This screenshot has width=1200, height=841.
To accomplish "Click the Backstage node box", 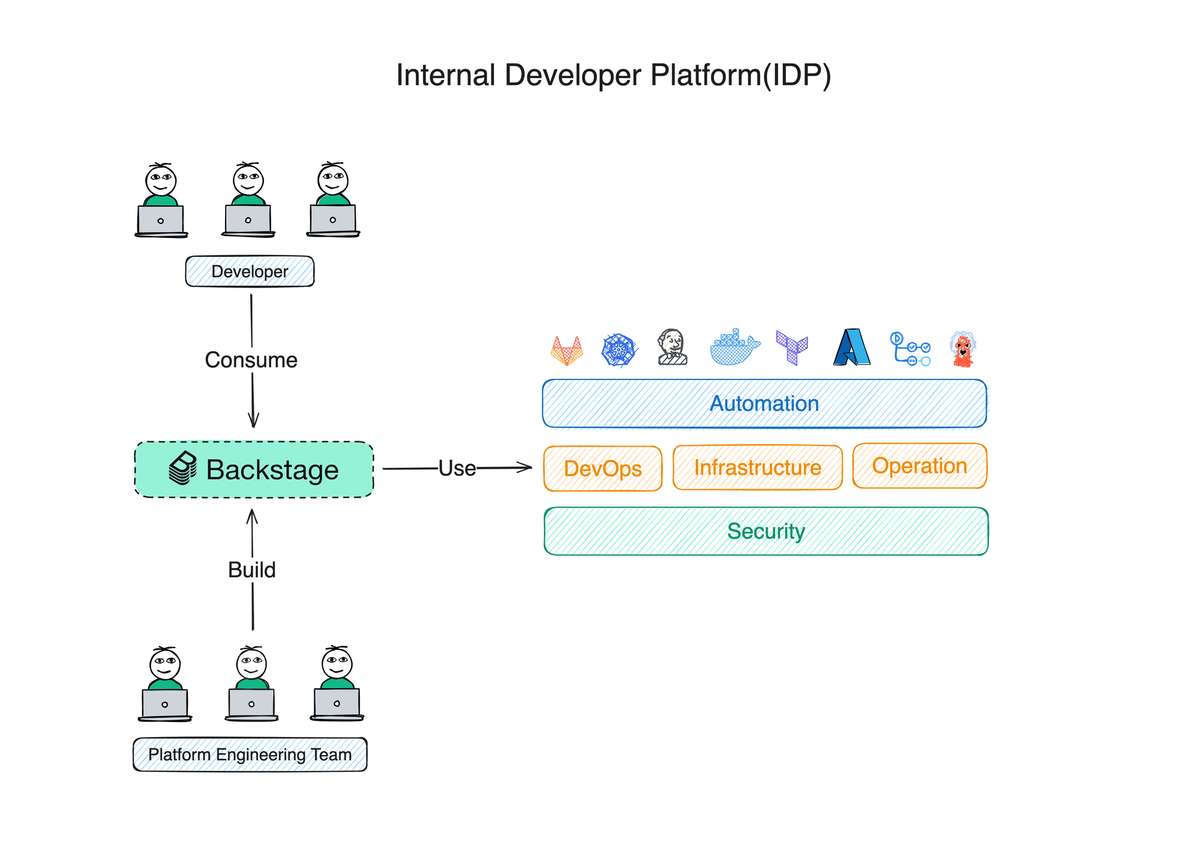I will pyautogui.click(x=253, y=469).
